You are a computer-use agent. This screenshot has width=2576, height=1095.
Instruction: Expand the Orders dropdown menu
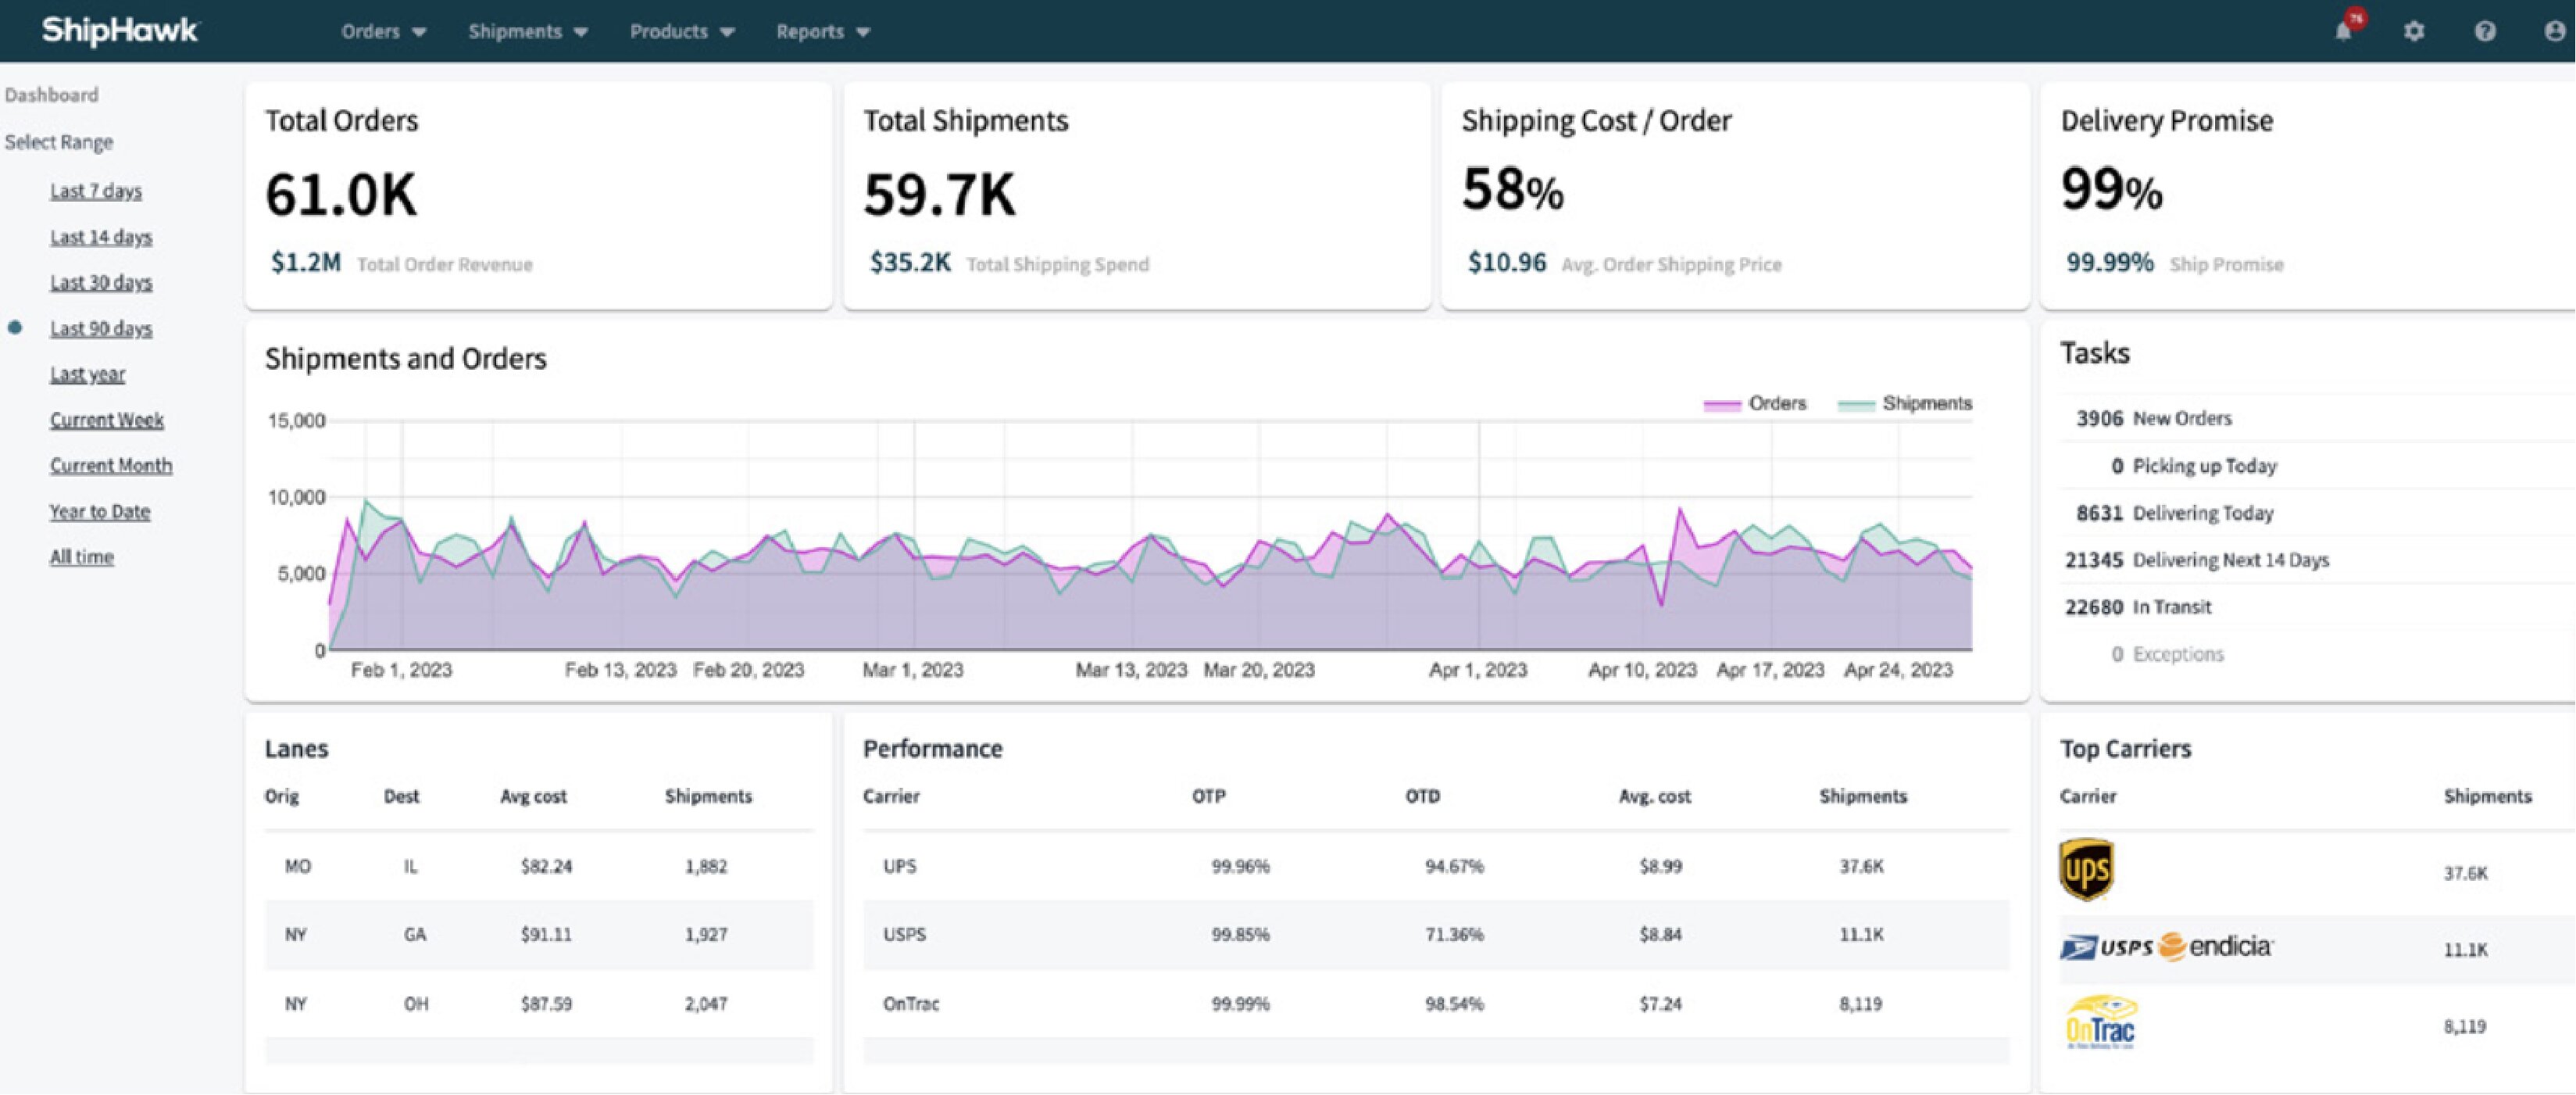(383, 31)
